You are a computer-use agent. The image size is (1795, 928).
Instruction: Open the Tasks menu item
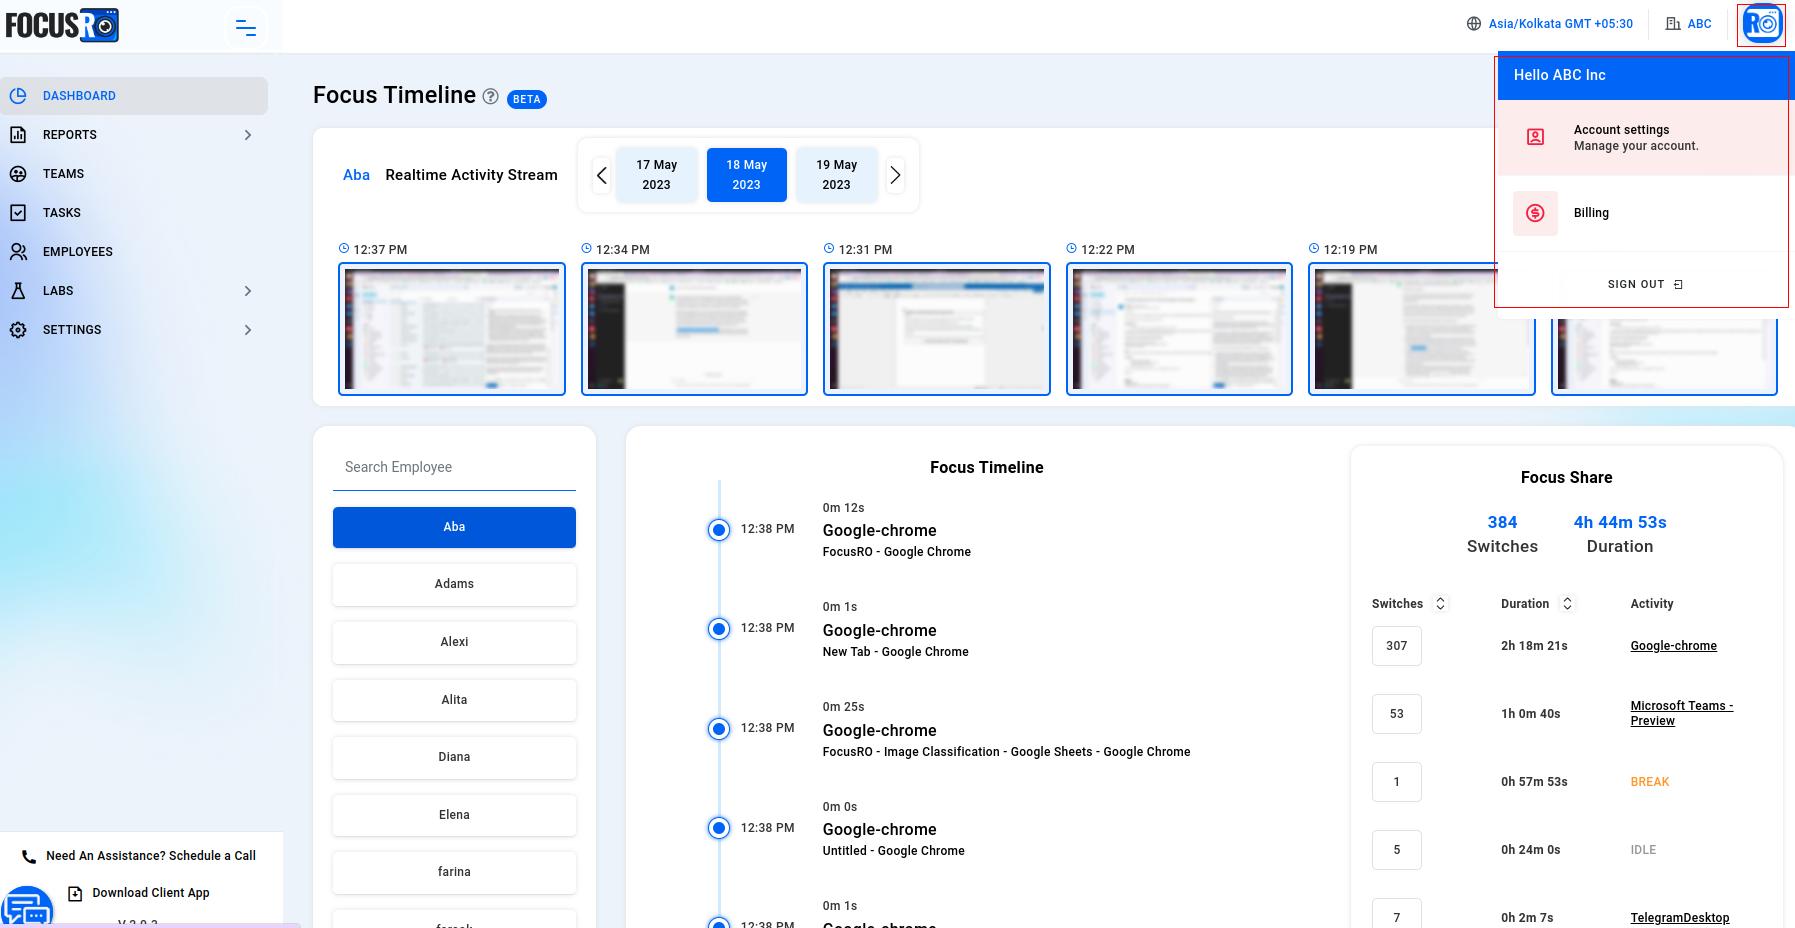pos(134,213)
